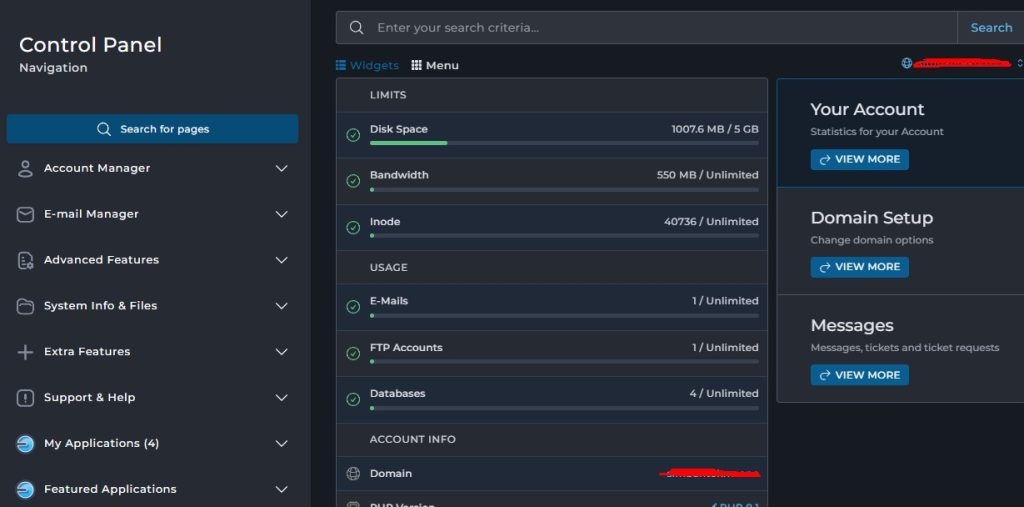This screenshot has height=507, width=1024.
Task: Expand the E-mail Manager chevron
Action: 281,214
